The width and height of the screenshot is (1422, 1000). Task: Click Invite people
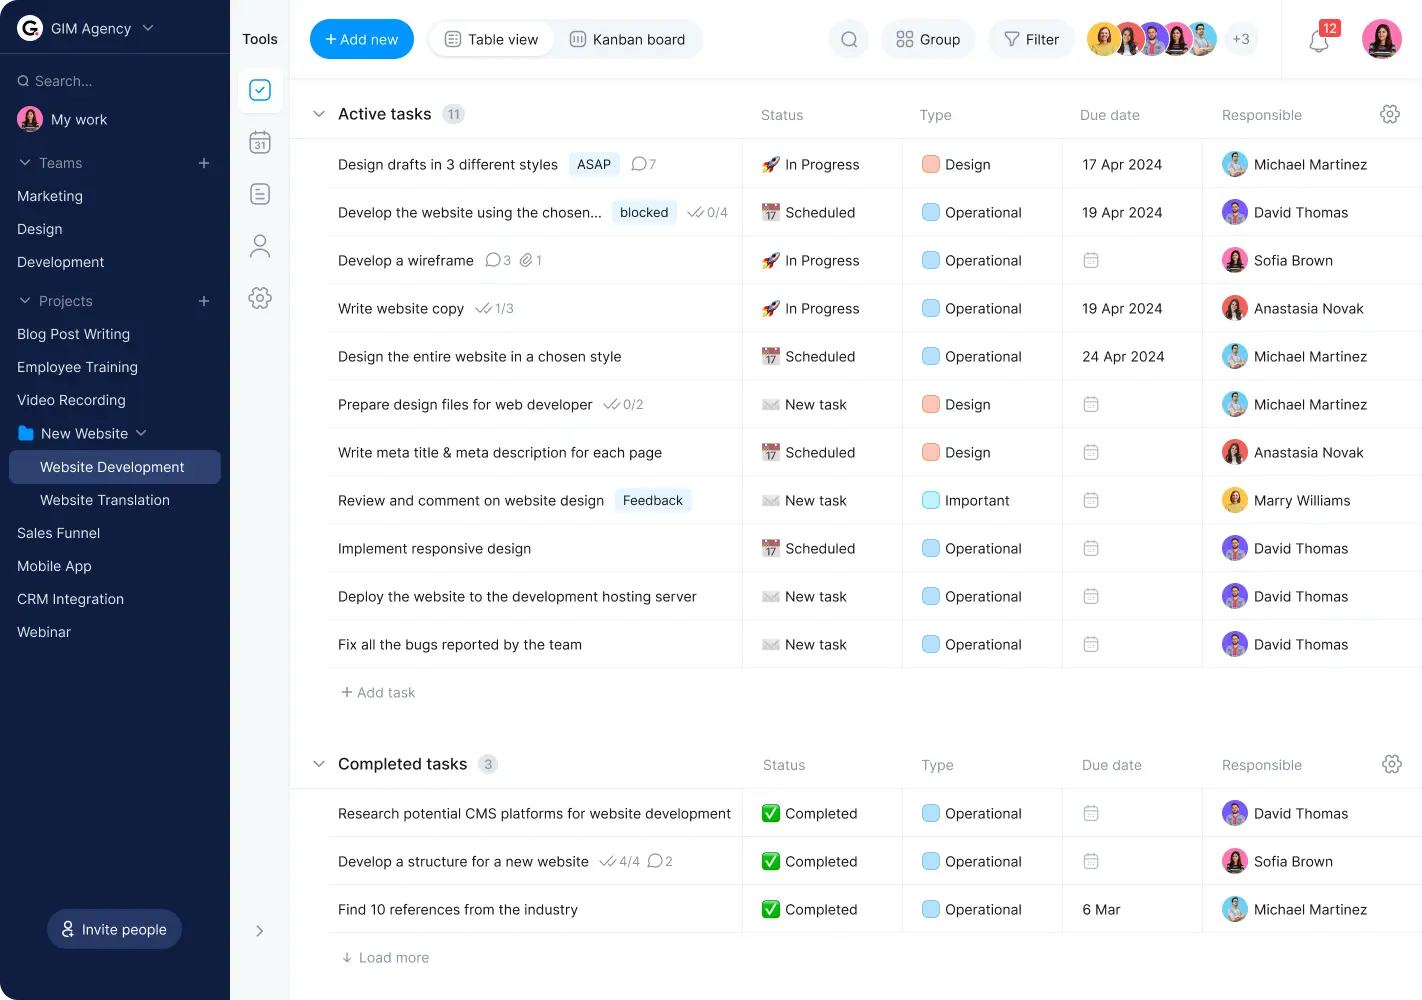(x=114, y=929)
